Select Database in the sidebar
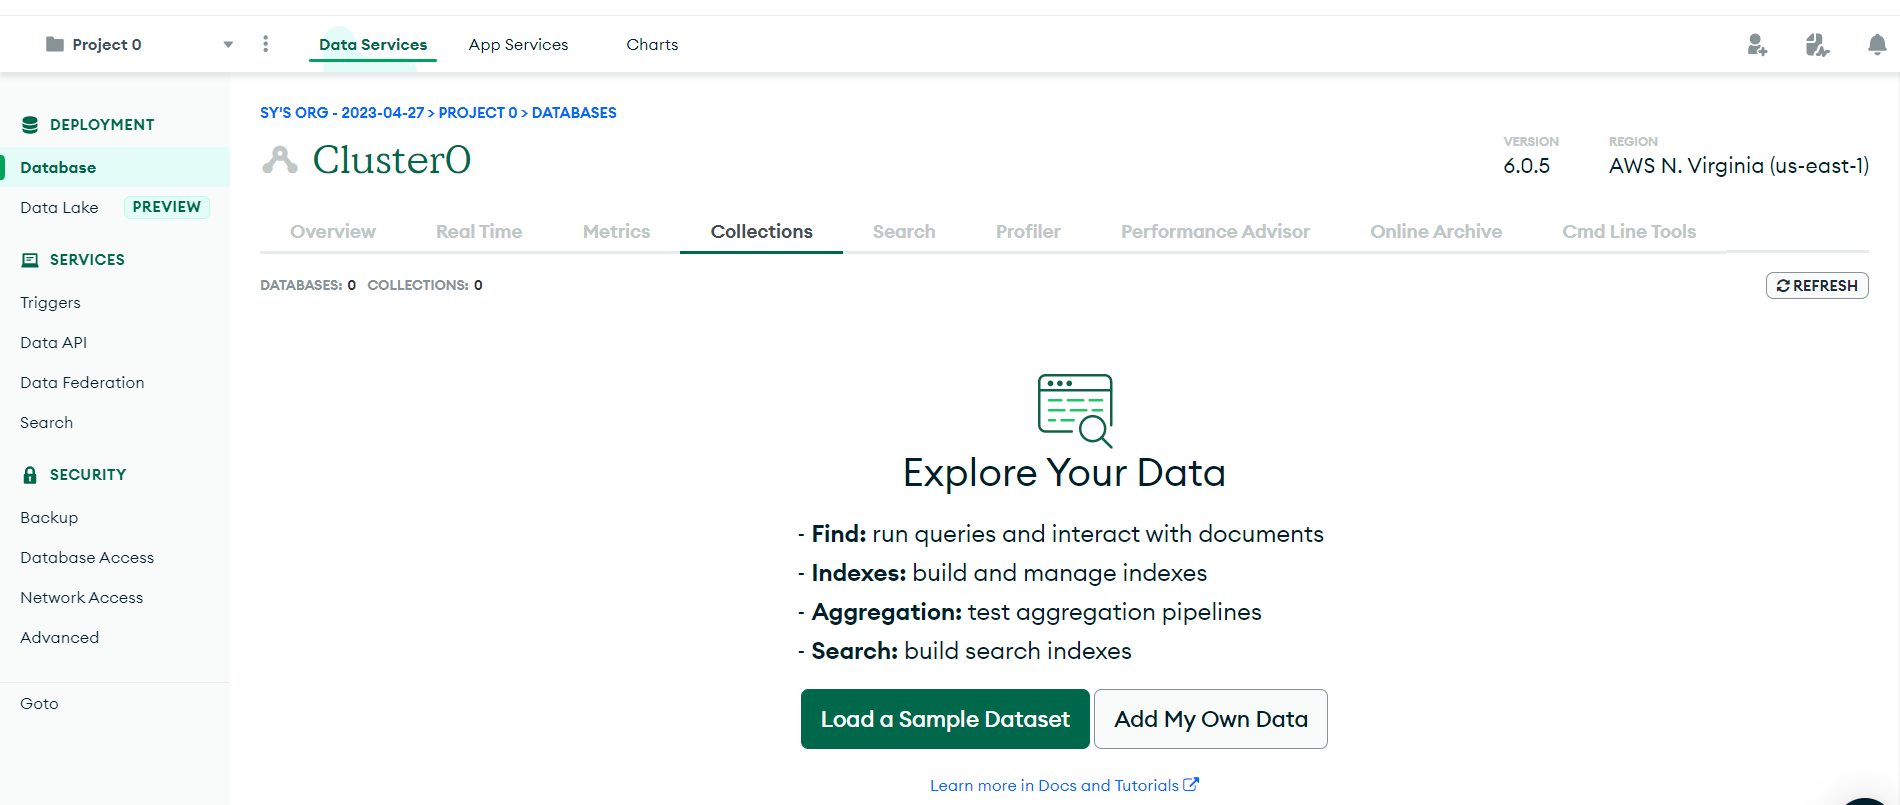Viewport: 1900px width, 805px height. [x=115, y=167]
